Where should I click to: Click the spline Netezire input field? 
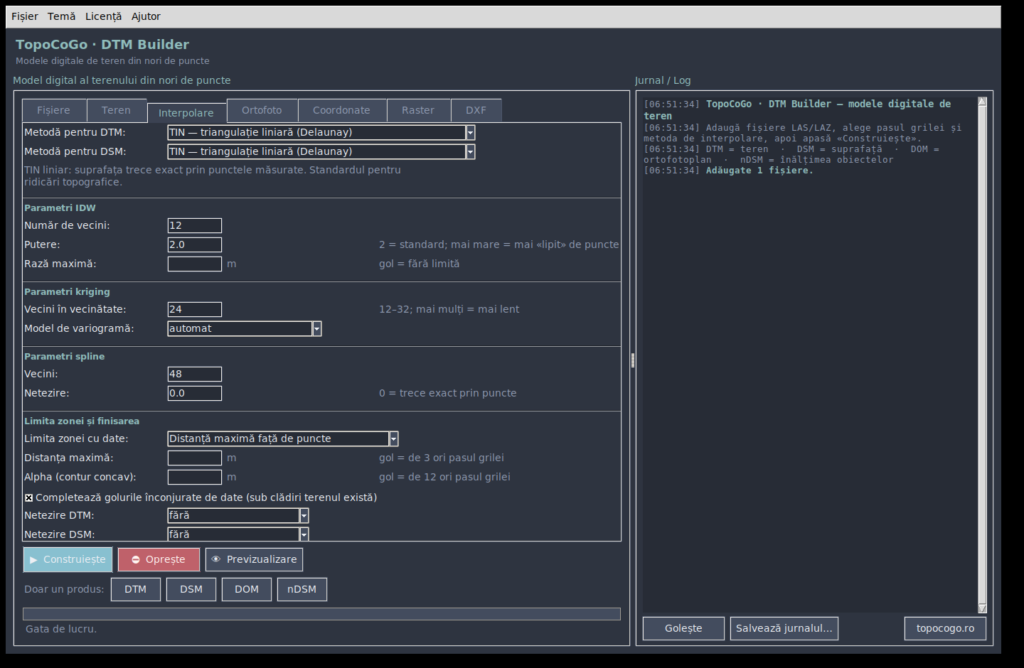(x=195, y=393)
